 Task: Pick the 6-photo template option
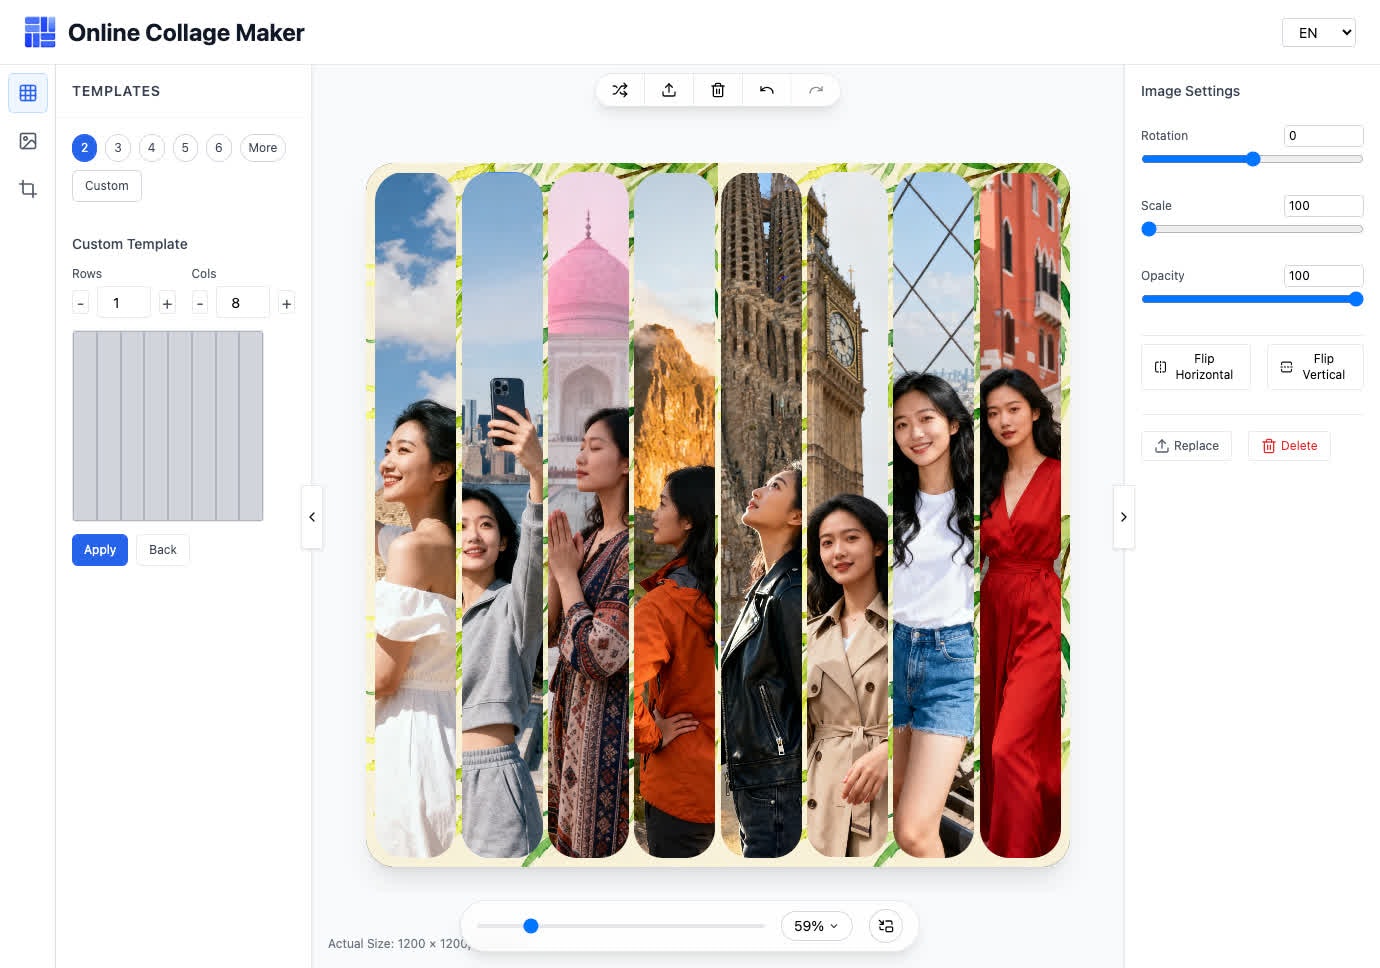(219, 148)
